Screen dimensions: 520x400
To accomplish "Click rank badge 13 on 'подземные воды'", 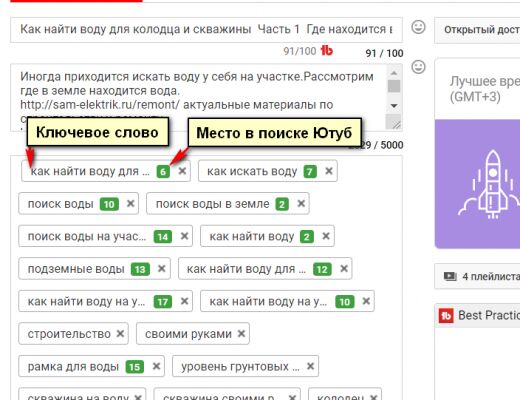I will point(140,269).
